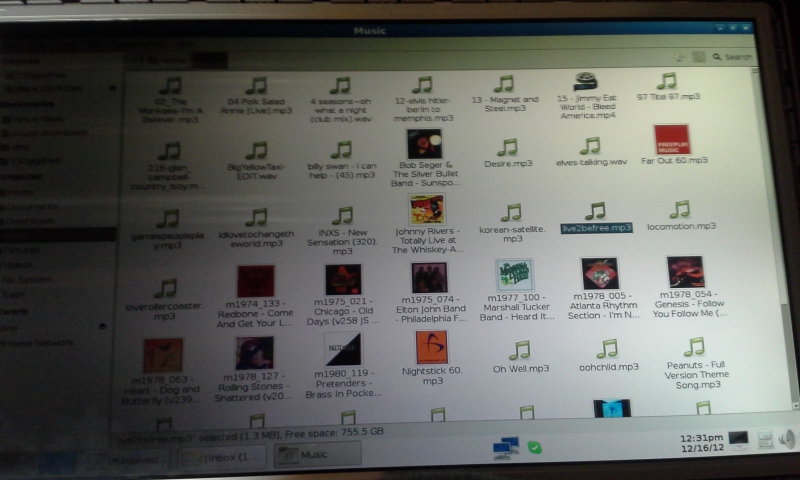Screen dimensions: 800x480
Task: Select the idlovetochangetheworld.mp3 icon
Action: [256, 217]
